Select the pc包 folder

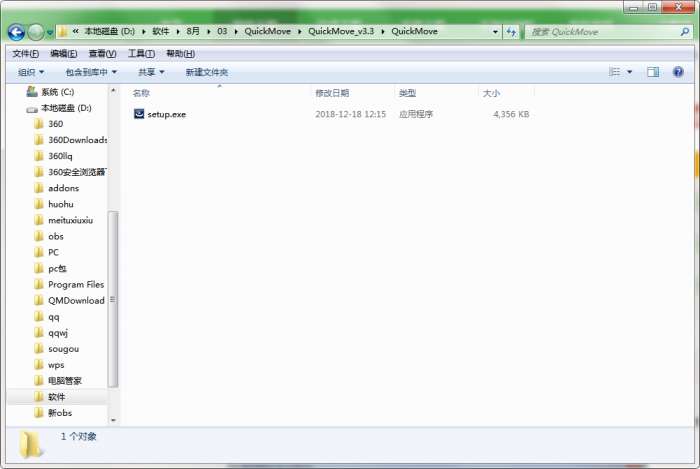[50, 269]
